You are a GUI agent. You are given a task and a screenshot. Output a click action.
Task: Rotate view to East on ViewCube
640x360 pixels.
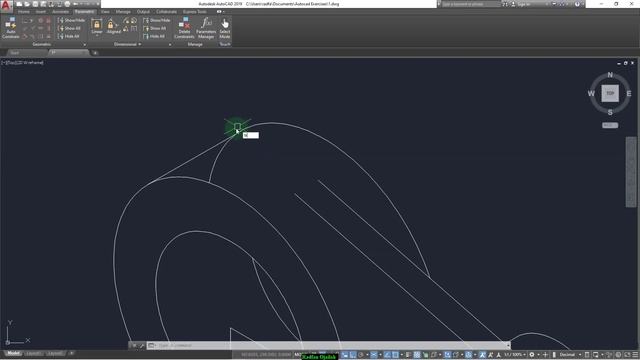tap(629, 93)
